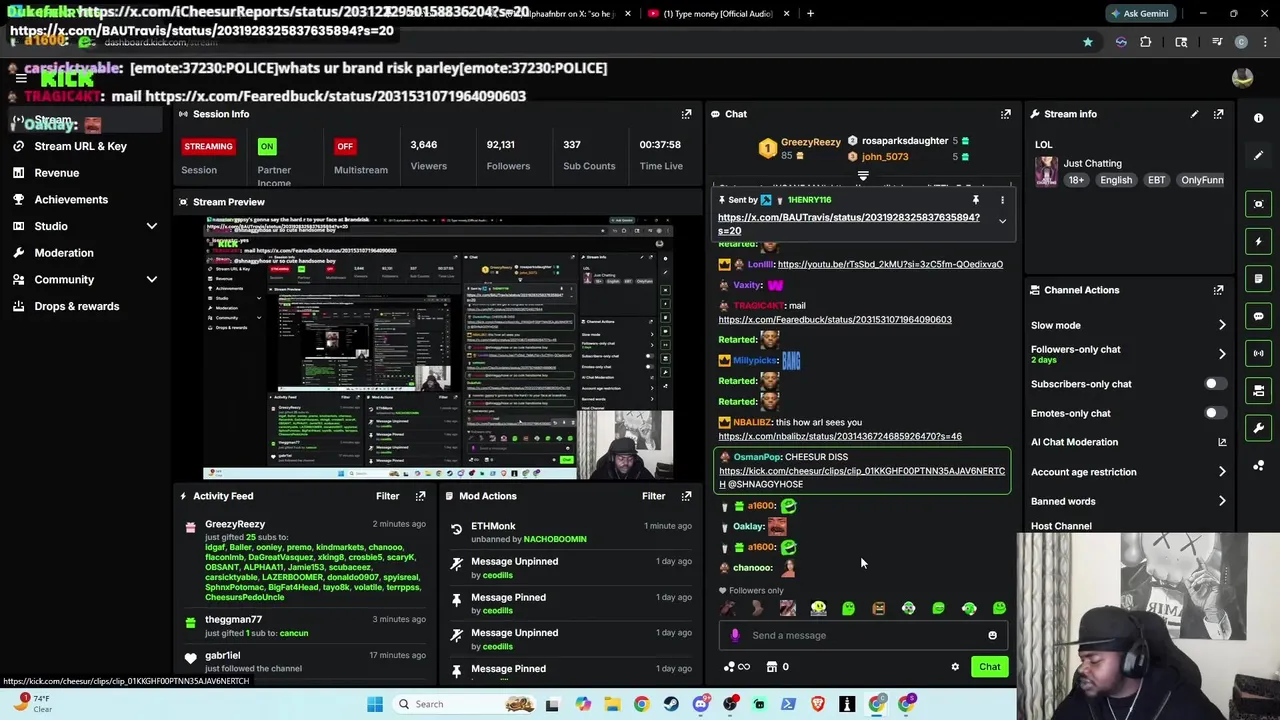Viewport: 1280px width, 720px height.
Task: Open pinned message options menu
Action: pyautogui.click(x=1002, y=200)
